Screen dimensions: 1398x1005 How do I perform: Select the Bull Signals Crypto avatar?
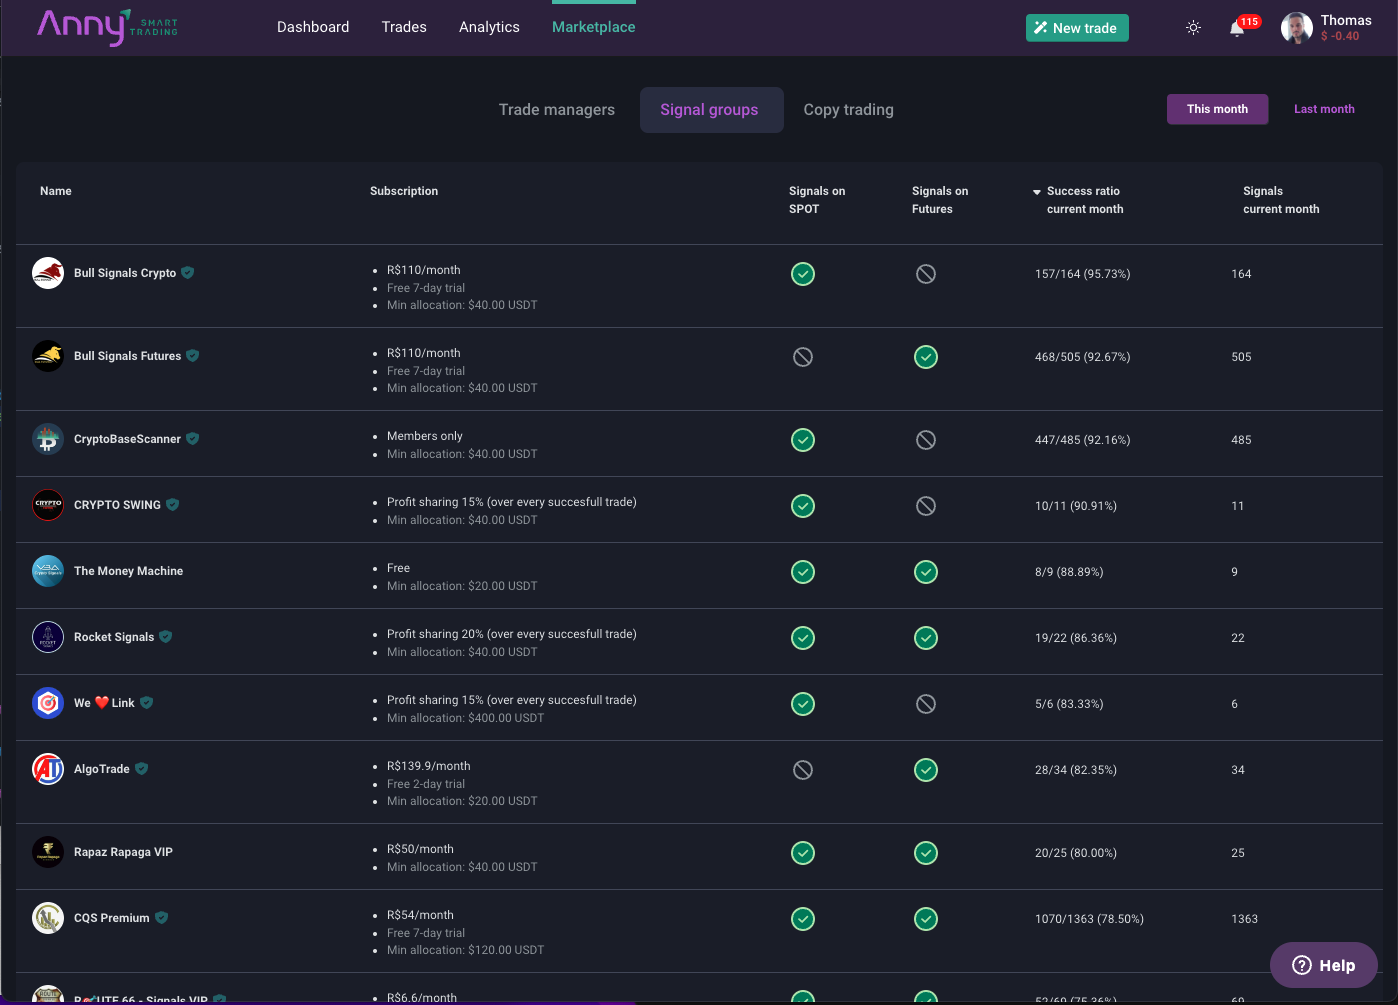point(47,272)
